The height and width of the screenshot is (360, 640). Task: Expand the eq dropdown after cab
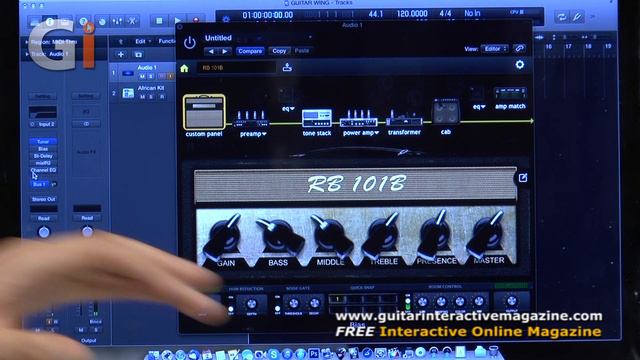(x=479, y=107)
